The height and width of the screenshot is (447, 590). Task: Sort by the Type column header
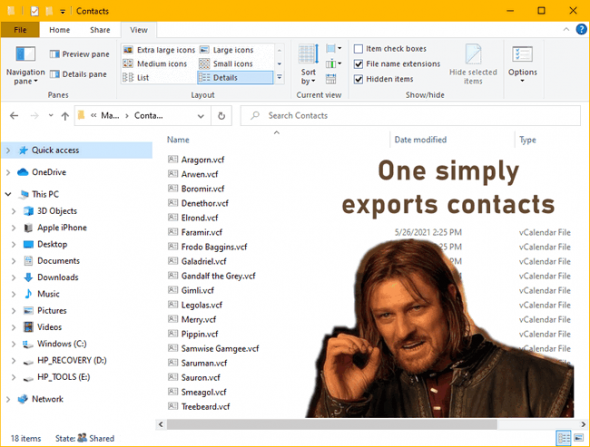(528, 140)
